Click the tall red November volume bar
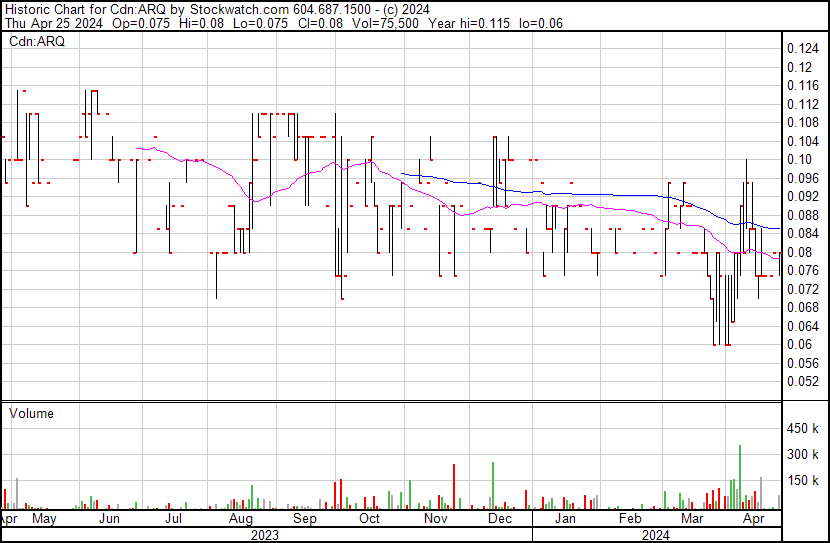This screenshot has height=543, width=830. click(x=454, y=487)
